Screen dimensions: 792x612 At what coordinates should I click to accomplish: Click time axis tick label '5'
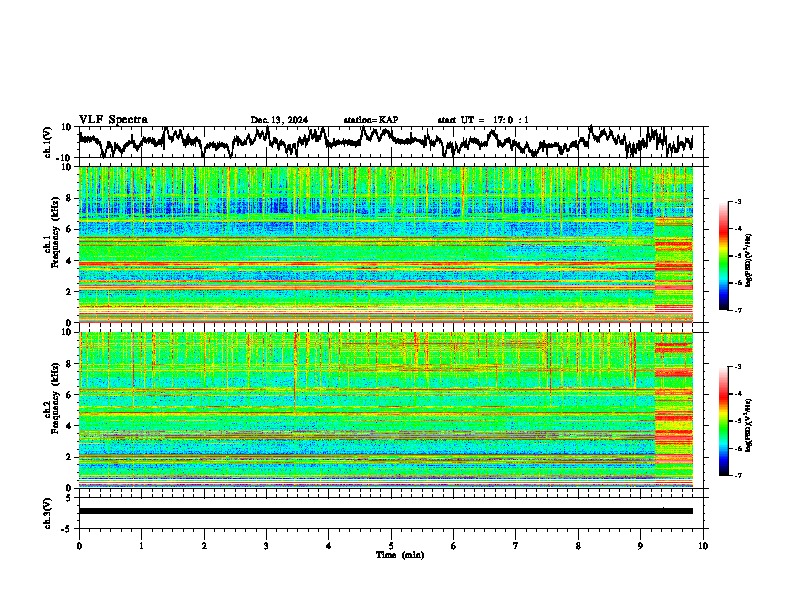tap(391, 546)
